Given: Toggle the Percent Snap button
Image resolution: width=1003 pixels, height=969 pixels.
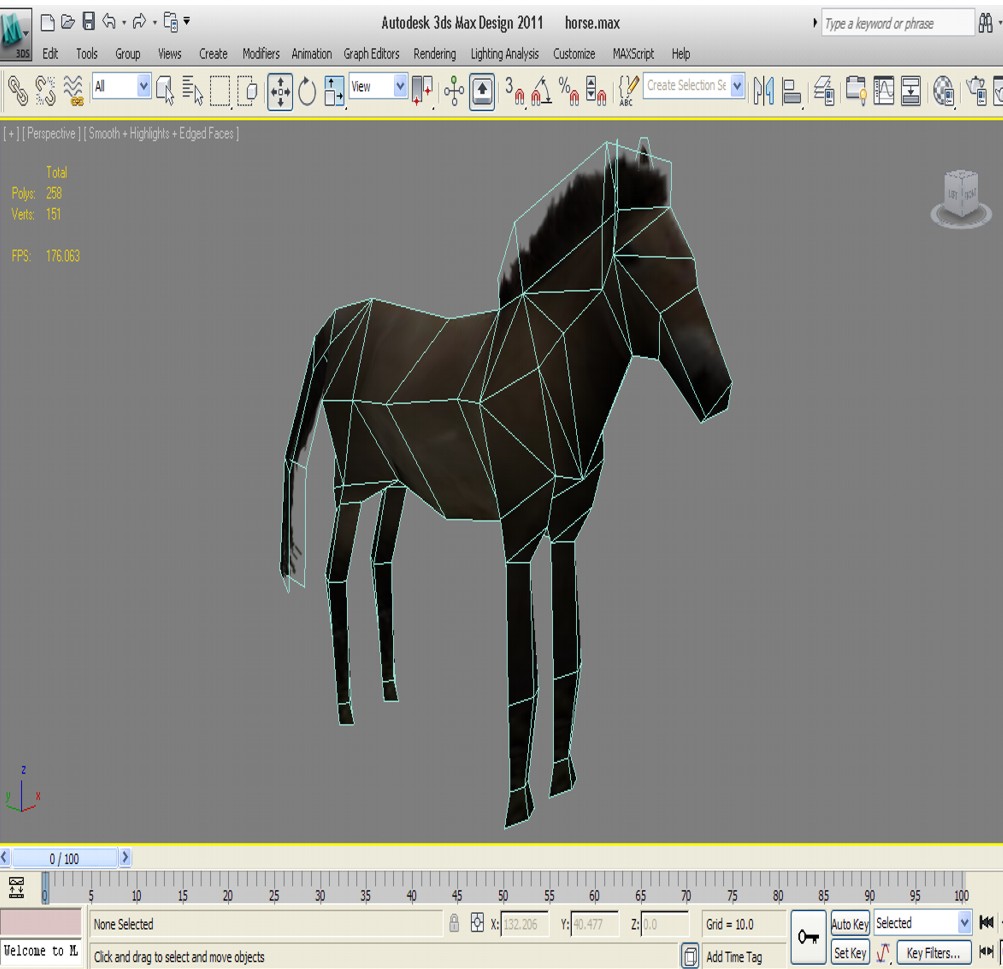Looking at the screenshot, I should pyautogui.click(x=569, y=91).
